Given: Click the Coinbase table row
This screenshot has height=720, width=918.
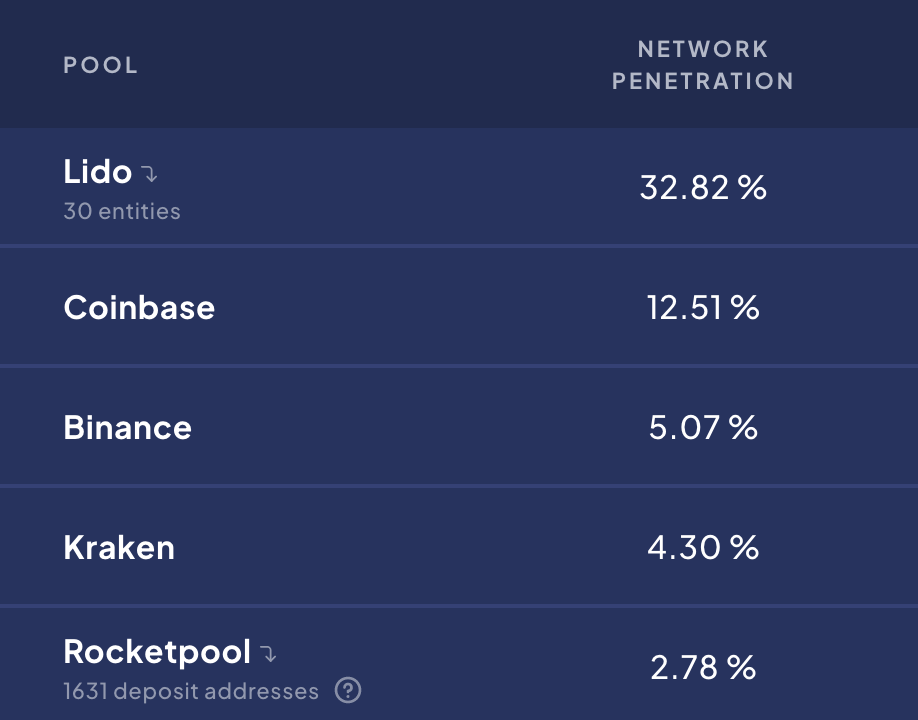Looking at the screenshot, I should click(459, 307).
